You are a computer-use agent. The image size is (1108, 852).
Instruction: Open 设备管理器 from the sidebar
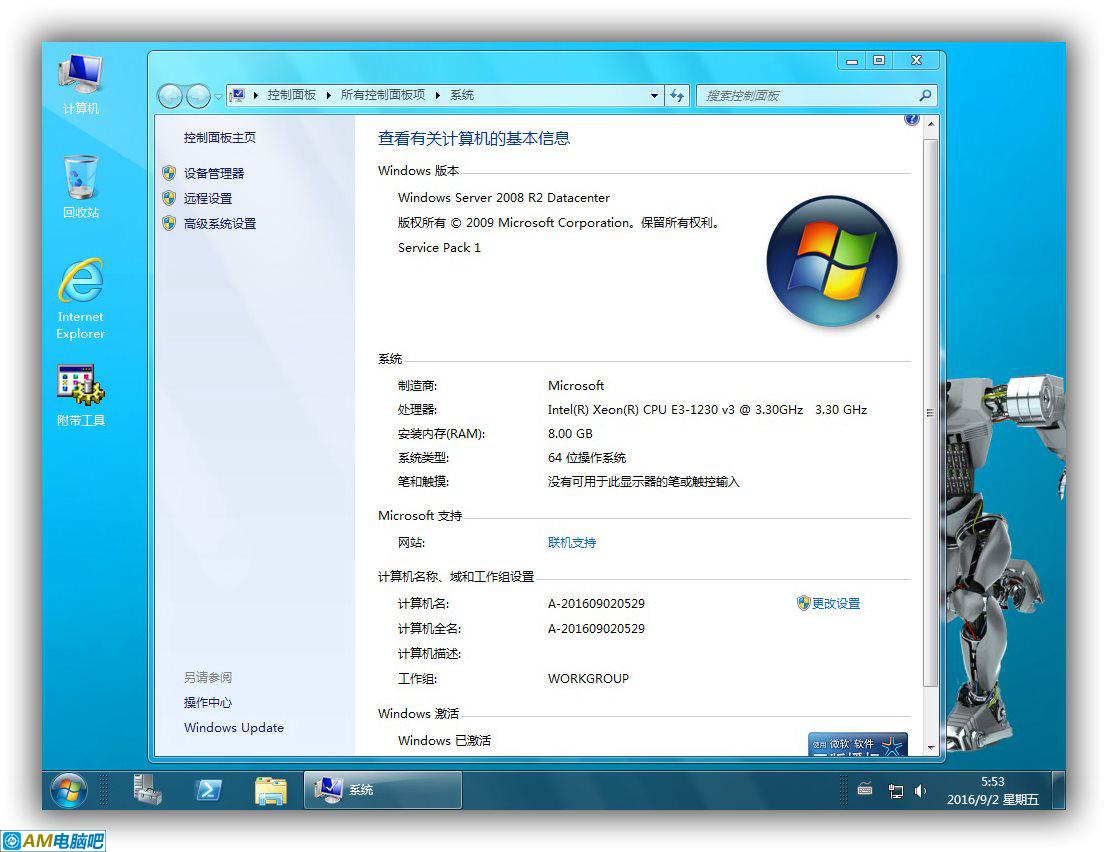coord(214,173)
